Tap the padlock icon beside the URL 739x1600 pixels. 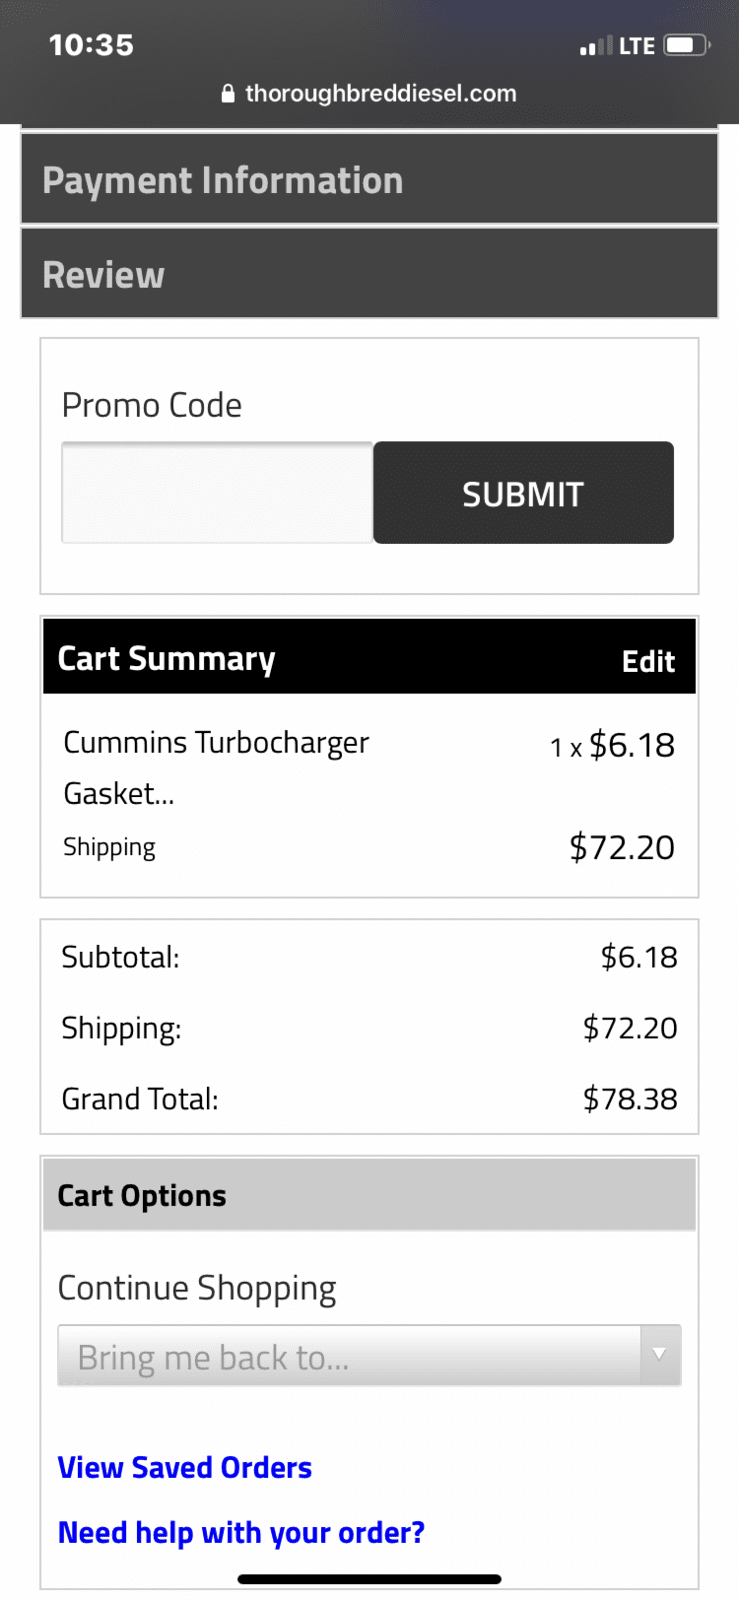227,94
